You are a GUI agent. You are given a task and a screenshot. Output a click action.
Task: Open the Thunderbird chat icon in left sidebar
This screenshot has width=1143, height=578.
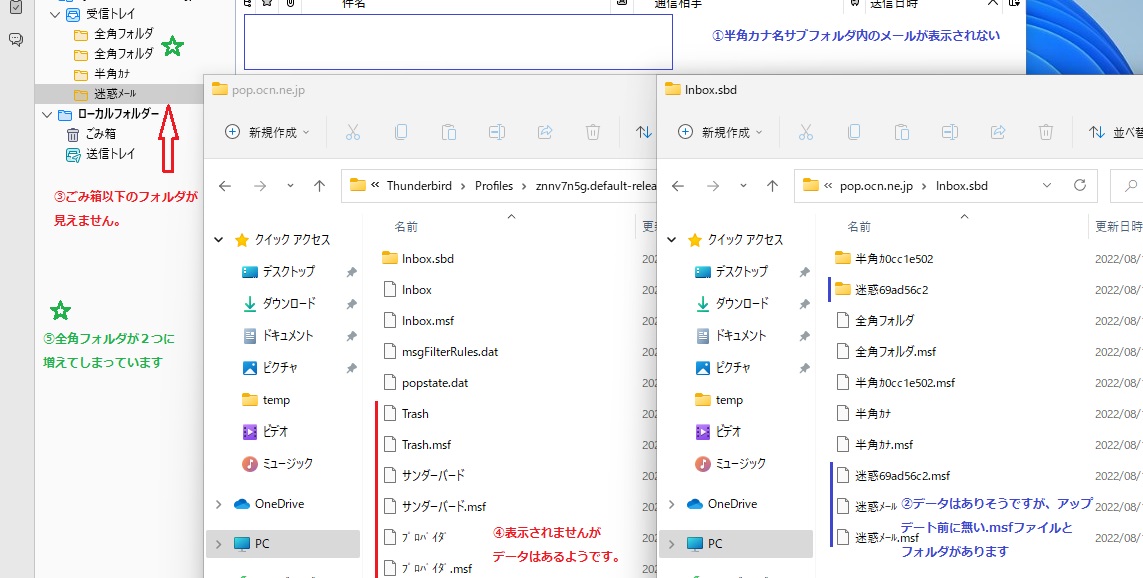15,40
